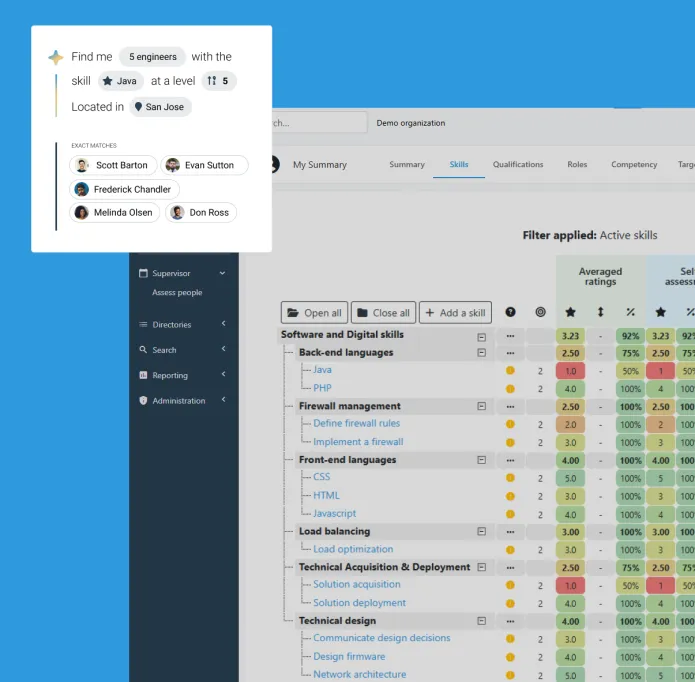Click the red 1.0 rating cell for Java
The image size is (695, 682).
click(570, 371)
